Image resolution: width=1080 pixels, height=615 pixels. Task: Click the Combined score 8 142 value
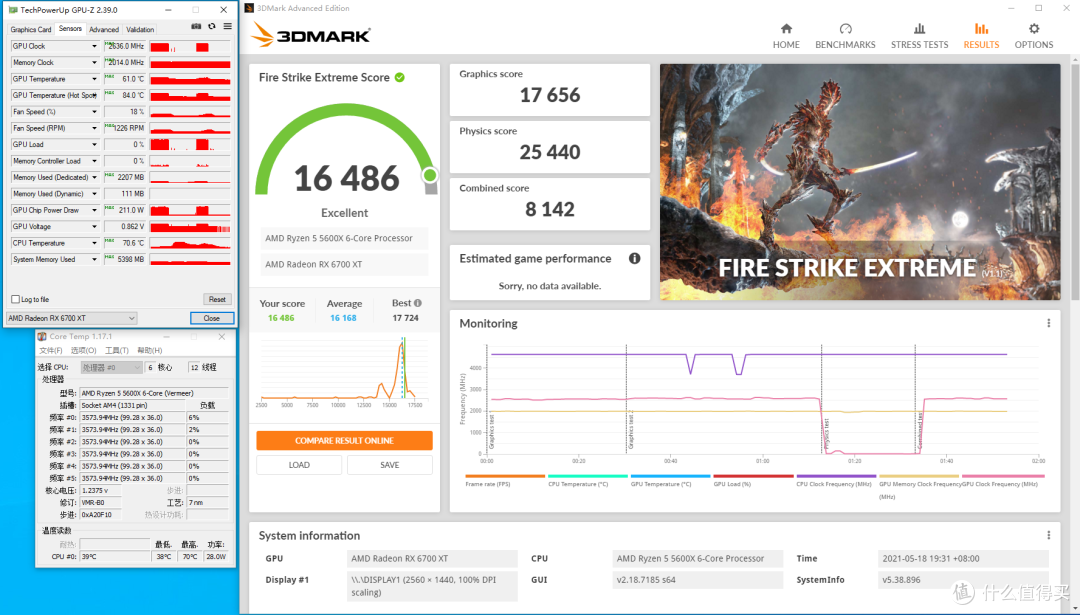pos(550,209)
